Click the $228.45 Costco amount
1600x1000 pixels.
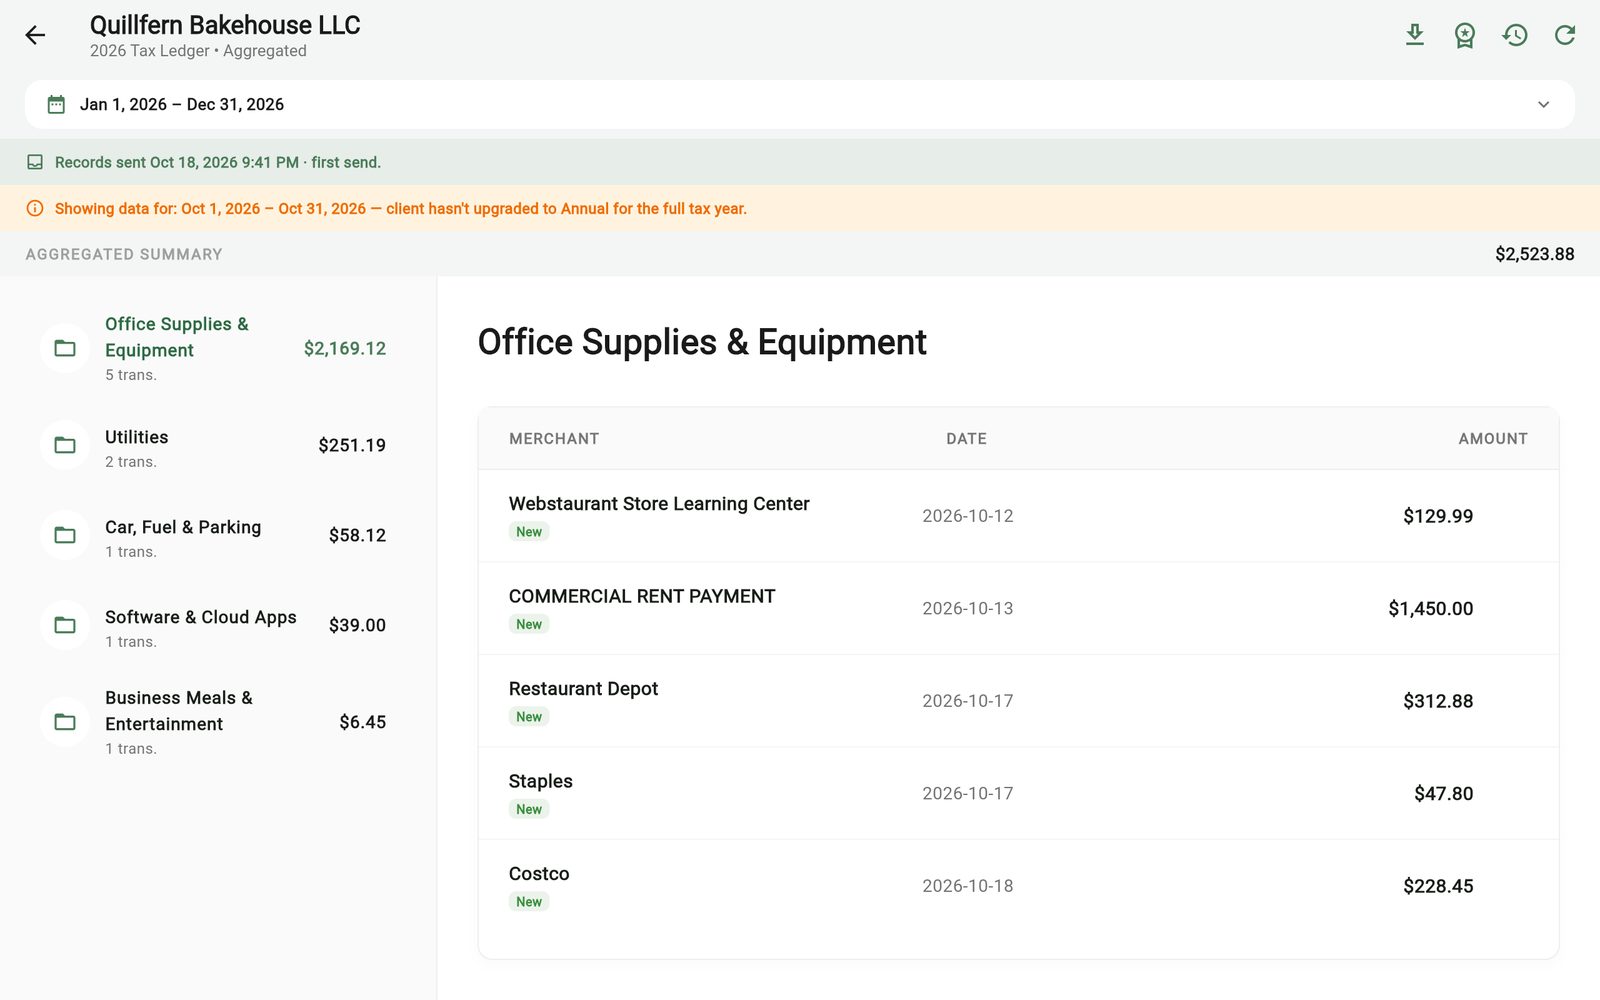coord(1438,886)
